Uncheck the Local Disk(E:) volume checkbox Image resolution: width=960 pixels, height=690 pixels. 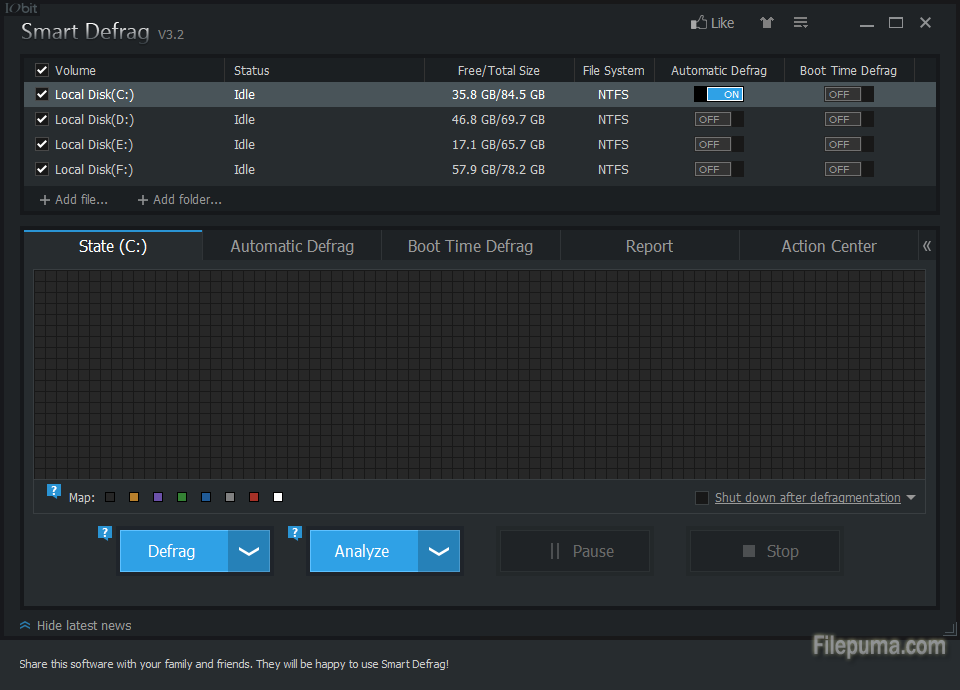click(x=42, y=145)
